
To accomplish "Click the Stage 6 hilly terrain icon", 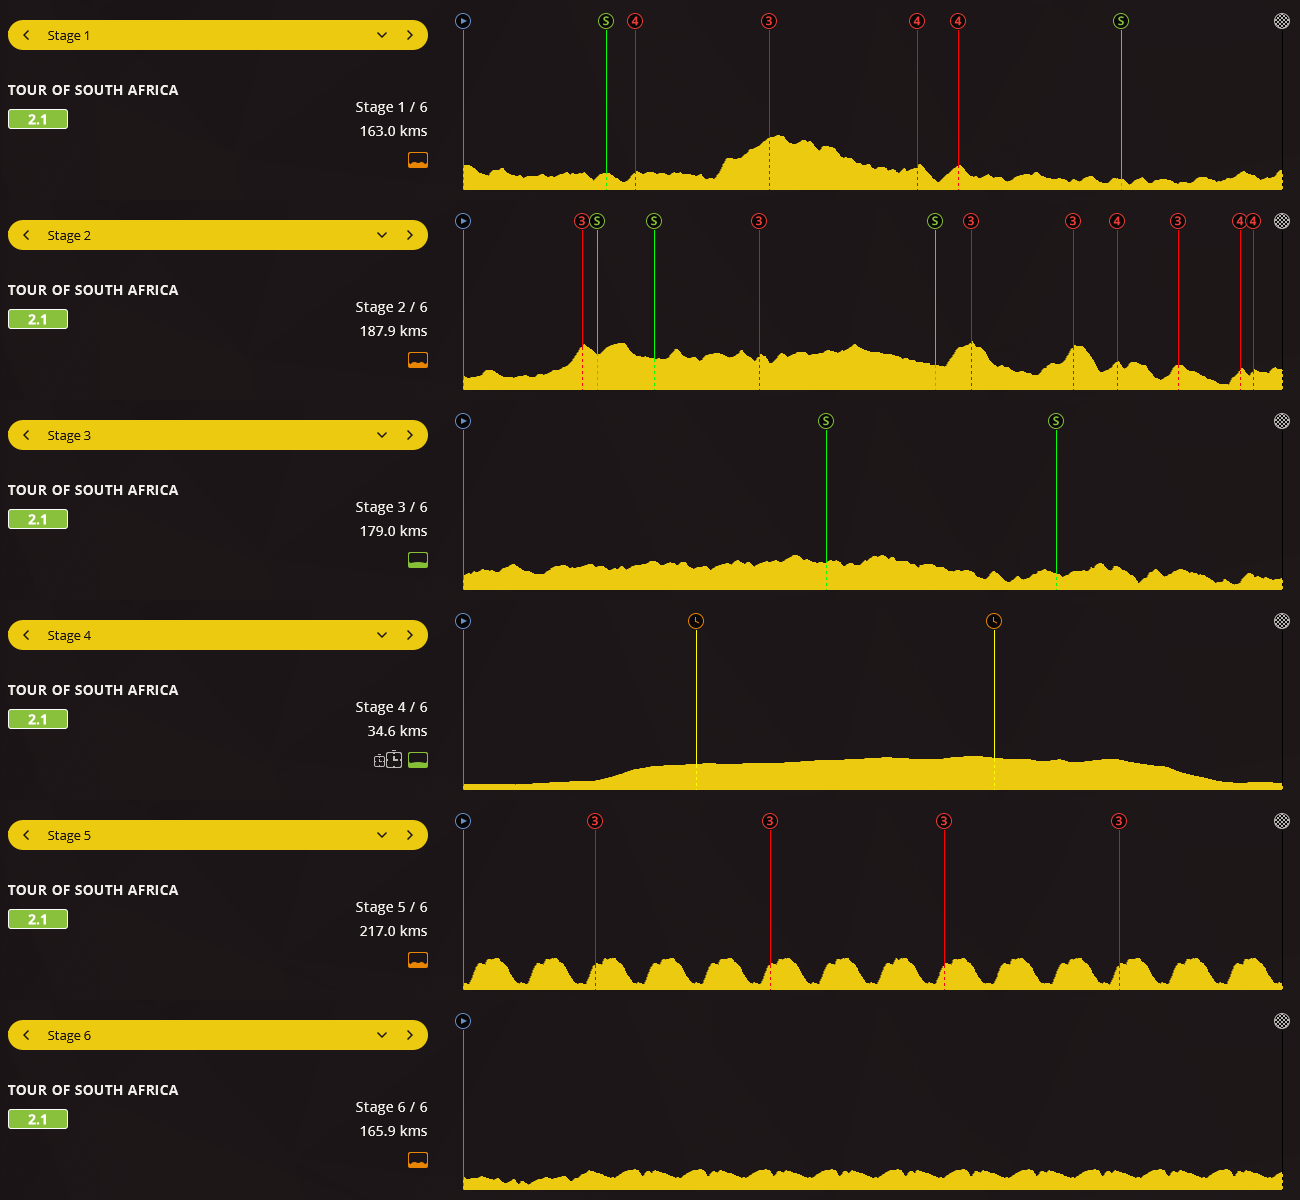I will [x=418, y=1160].
